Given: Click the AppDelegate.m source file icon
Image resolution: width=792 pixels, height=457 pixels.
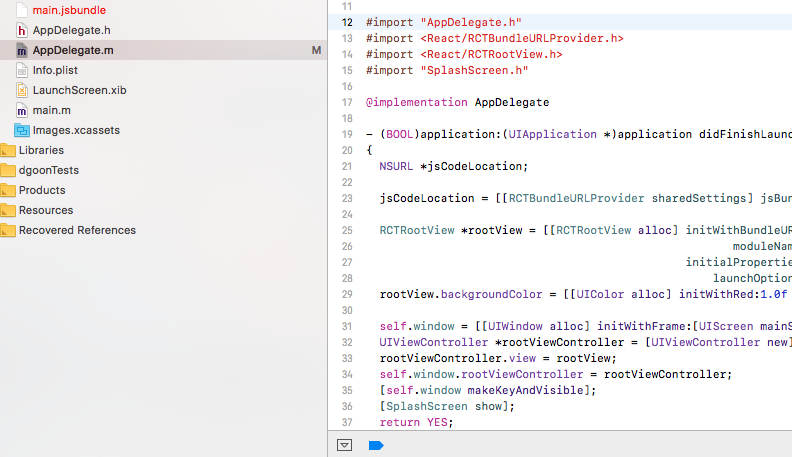Looking at the screenshot, I should click(x=22, y=50).
